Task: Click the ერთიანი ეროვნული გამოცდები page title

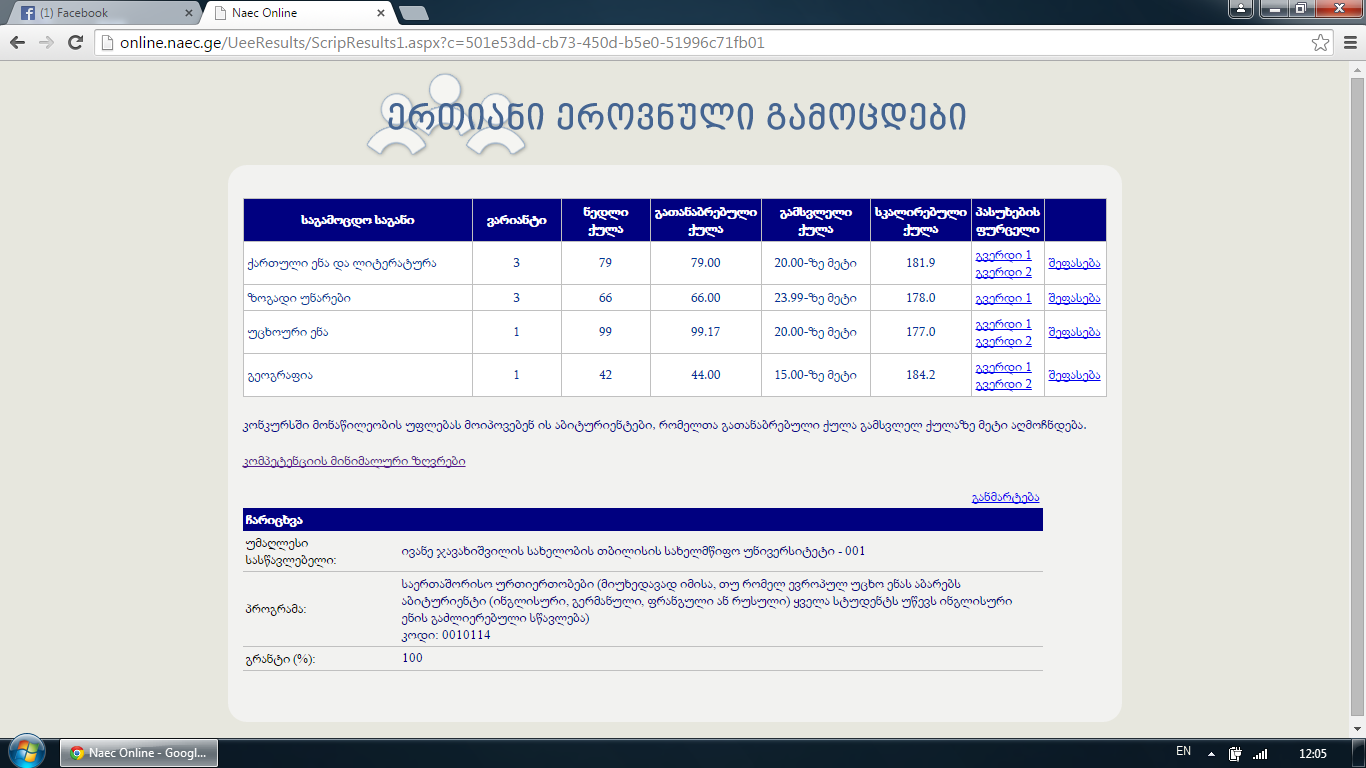Action: (x=676, y=117)
